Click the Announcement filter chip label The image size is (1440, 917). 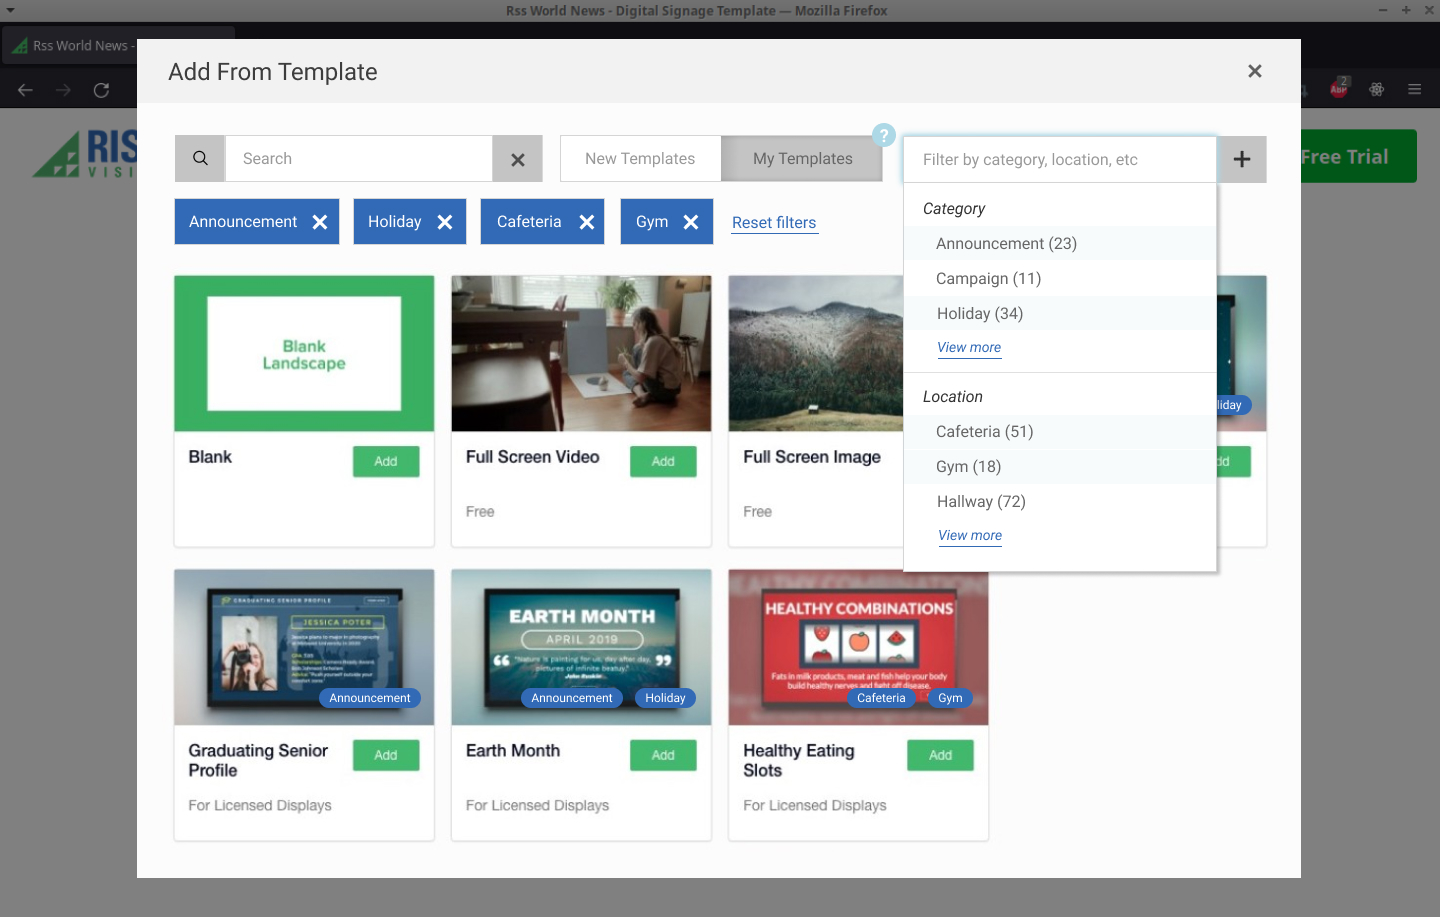243,222
